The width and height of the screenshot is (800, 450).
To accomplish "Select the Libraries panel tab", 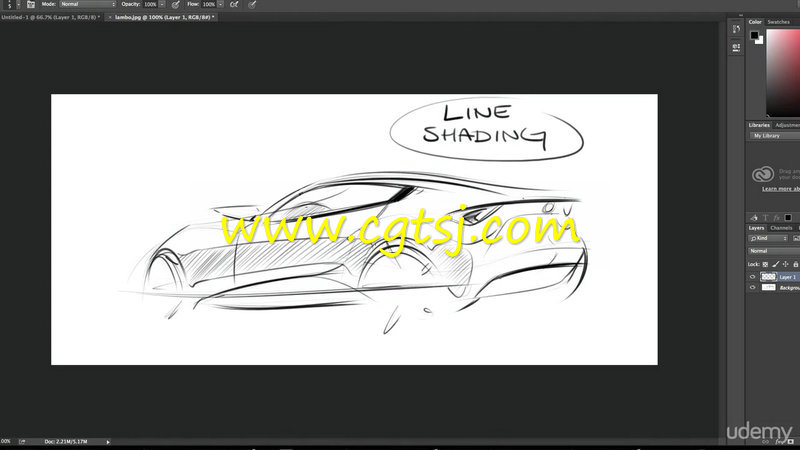I will click(759, 125).
